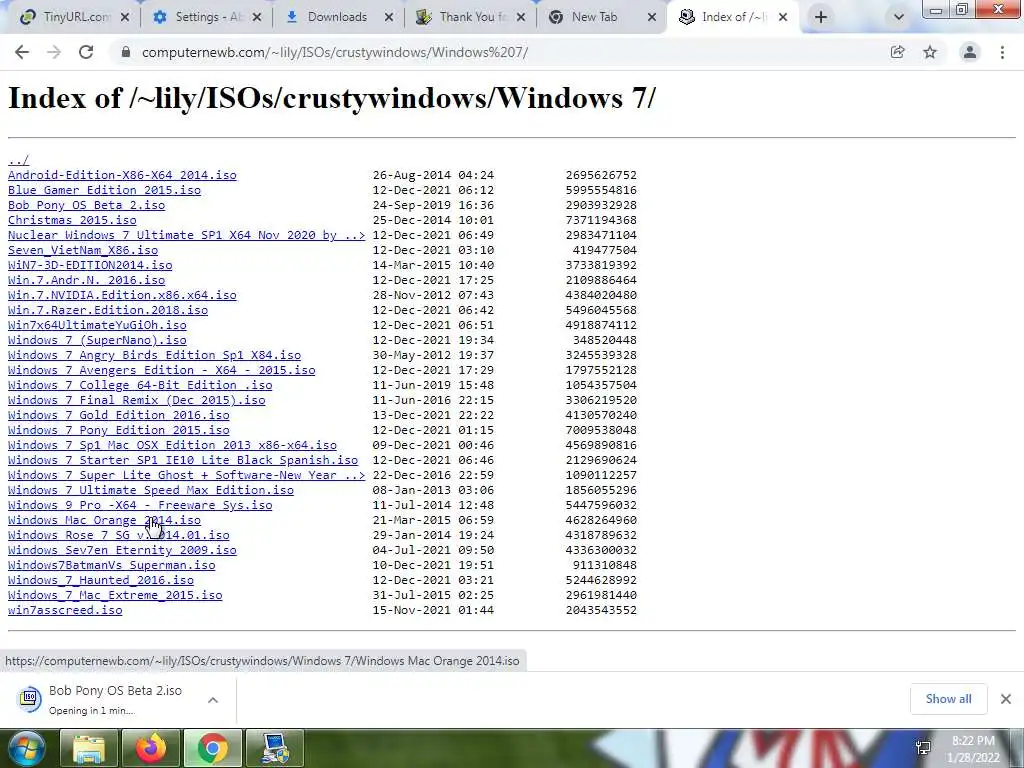Image resolution: width=1024 pixels, height=768 pixels.
Task: Download Windows Mac Orange 2014.iso
Action: (104, 520)
